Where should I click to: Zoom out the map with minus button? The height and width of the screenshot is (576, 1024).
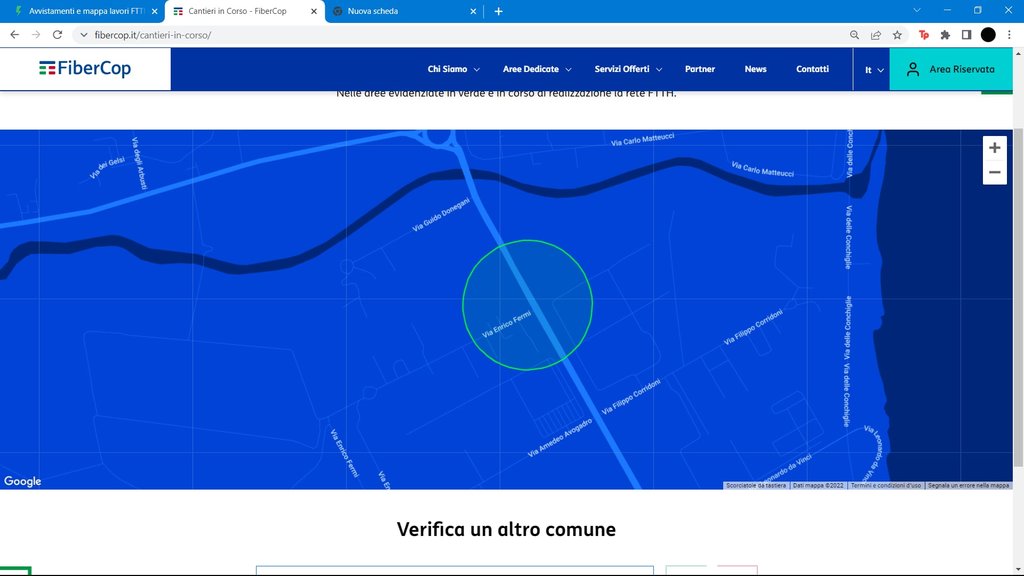pyautogui.click(x=995, y=172)
